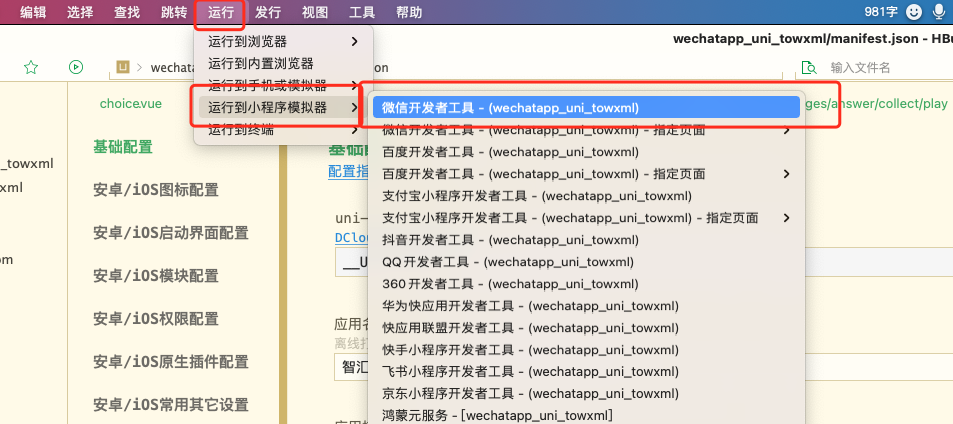Image resolution: width=953 pixels, height=424 pixels.
Task: Open the 帮助 menu
Action: click(x=409, y=12)
